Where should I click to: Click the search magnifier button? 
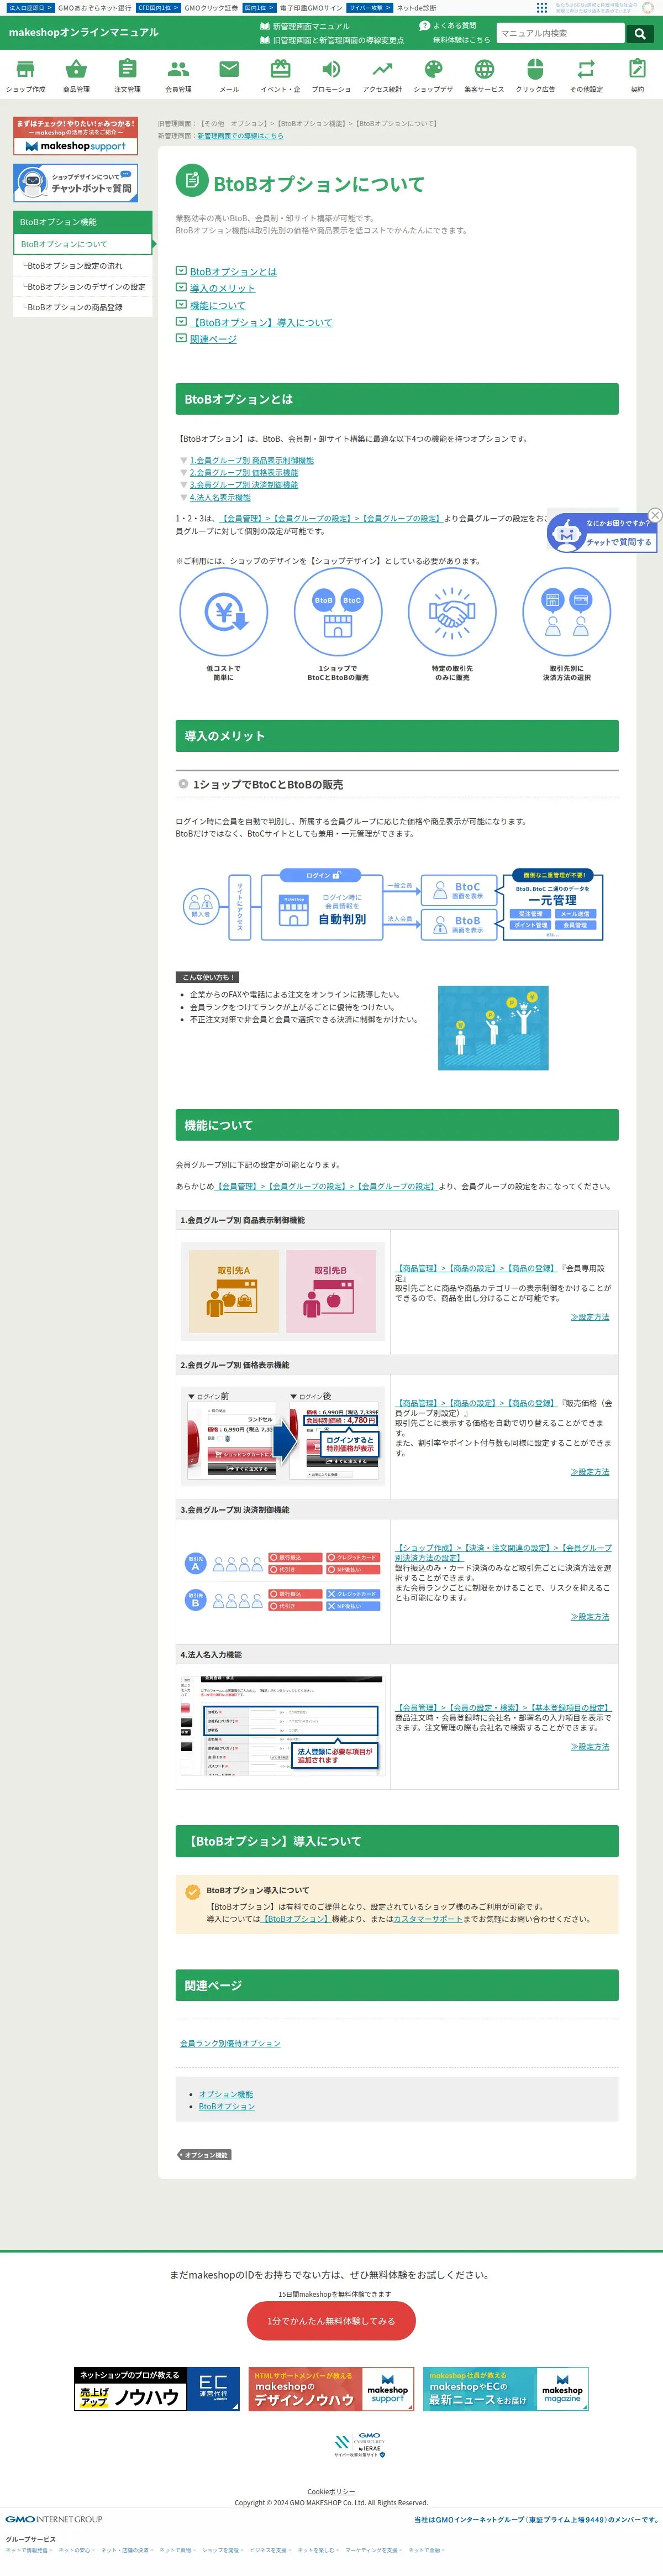640,33
